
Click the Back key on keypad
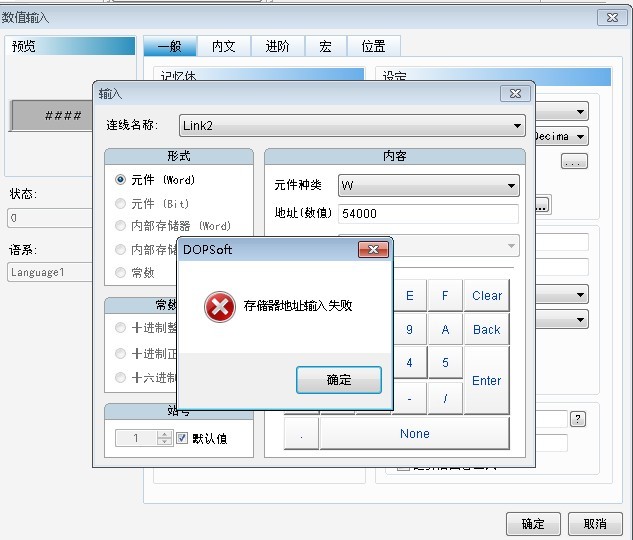(x=486, y=329)
